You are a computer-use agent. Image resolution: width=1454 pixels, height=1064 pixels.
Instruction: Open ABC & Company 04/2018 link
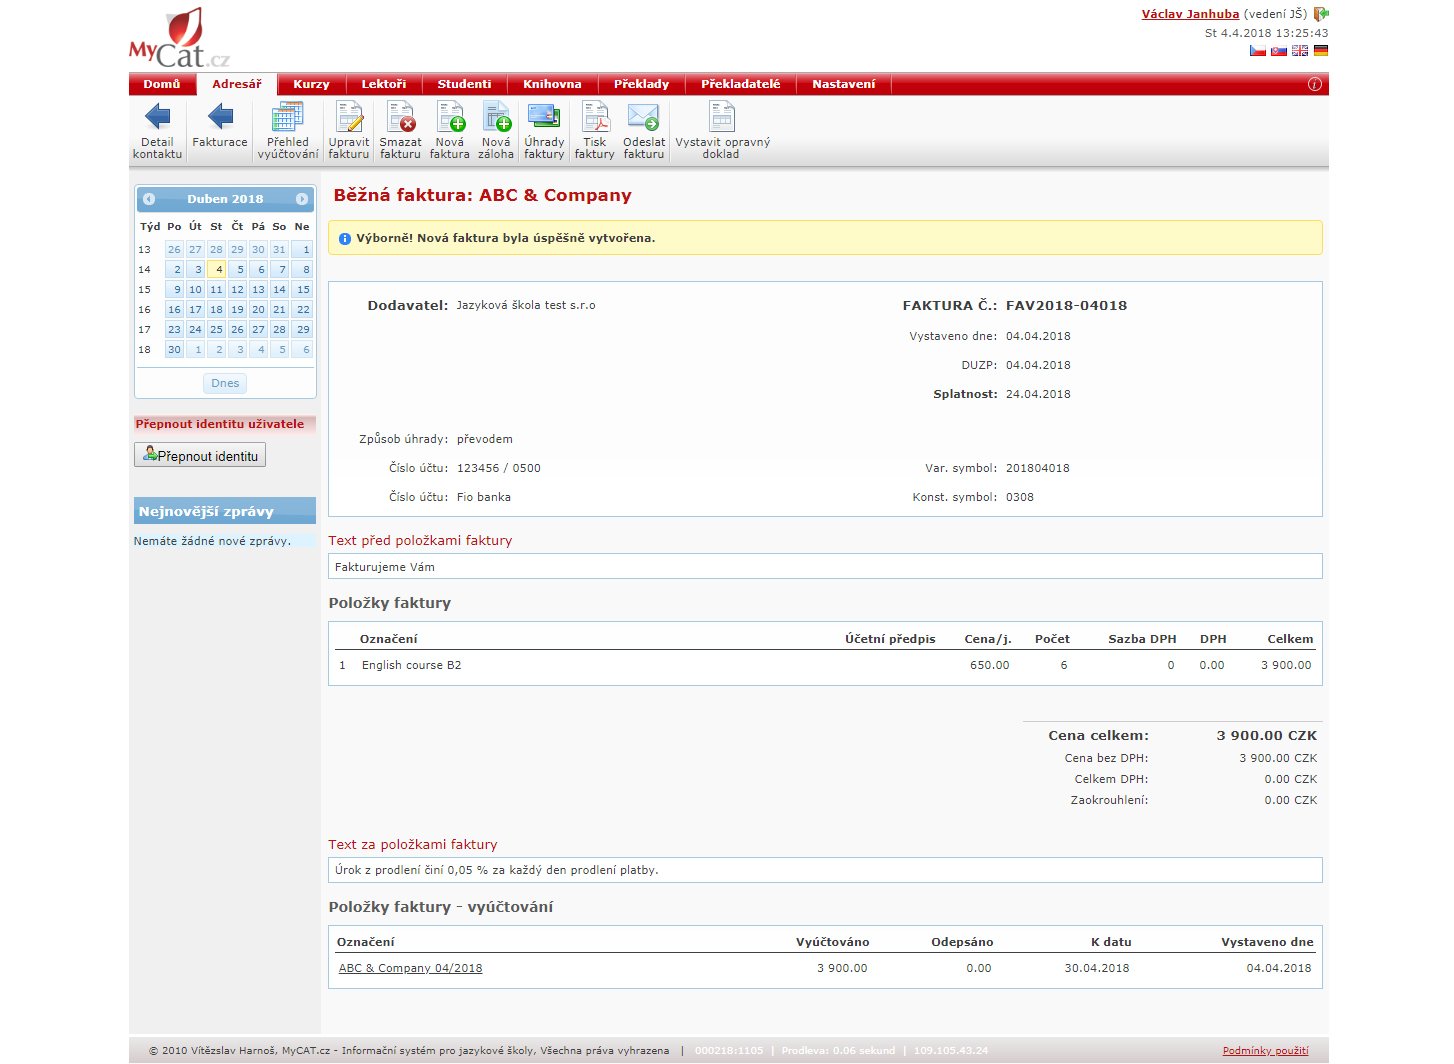(x=410, y=968)
